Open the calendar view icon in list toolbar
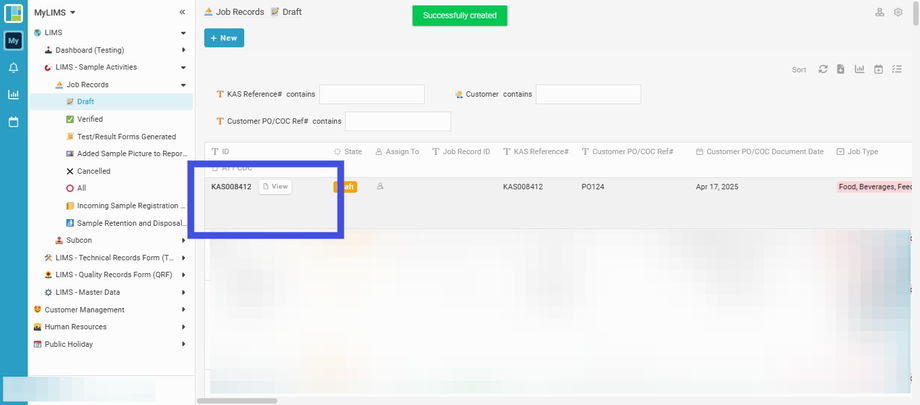The width and height of the screenshot is (920, 405). tap(878, 69)
